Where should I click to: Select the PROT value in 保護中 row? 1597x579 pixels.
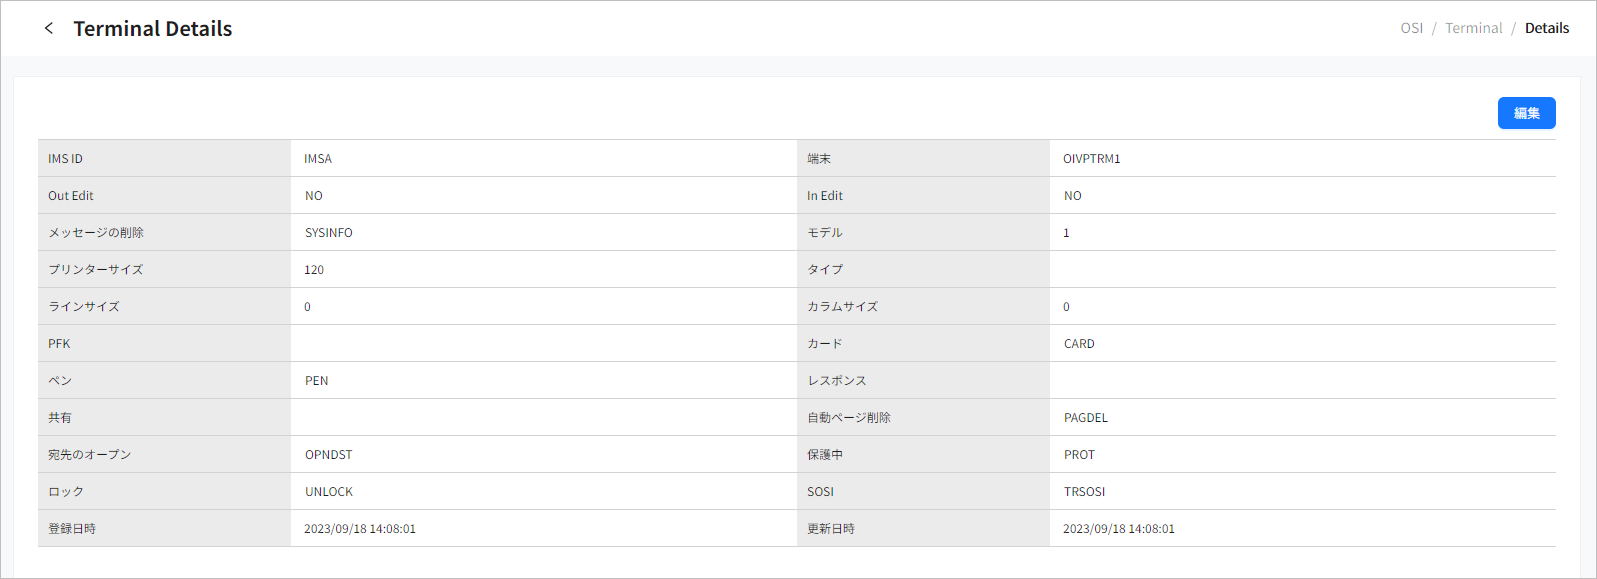[x=1078, y=455]
